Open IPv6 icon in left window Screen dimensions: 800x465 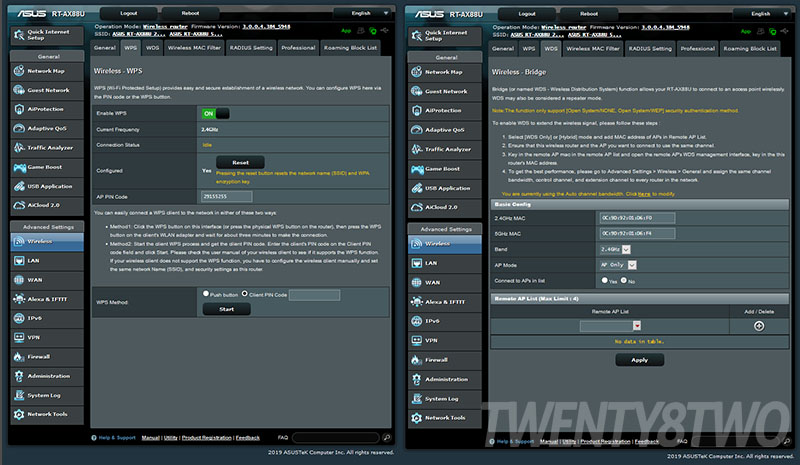pos(19,318)
